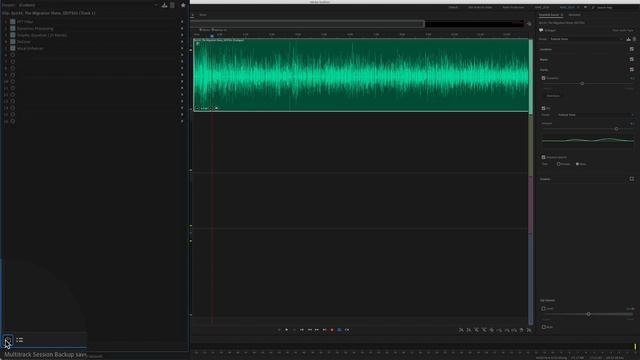
Task: Open effect menu arrow for Graphic Equalizer slot
Action: point(182,35)
